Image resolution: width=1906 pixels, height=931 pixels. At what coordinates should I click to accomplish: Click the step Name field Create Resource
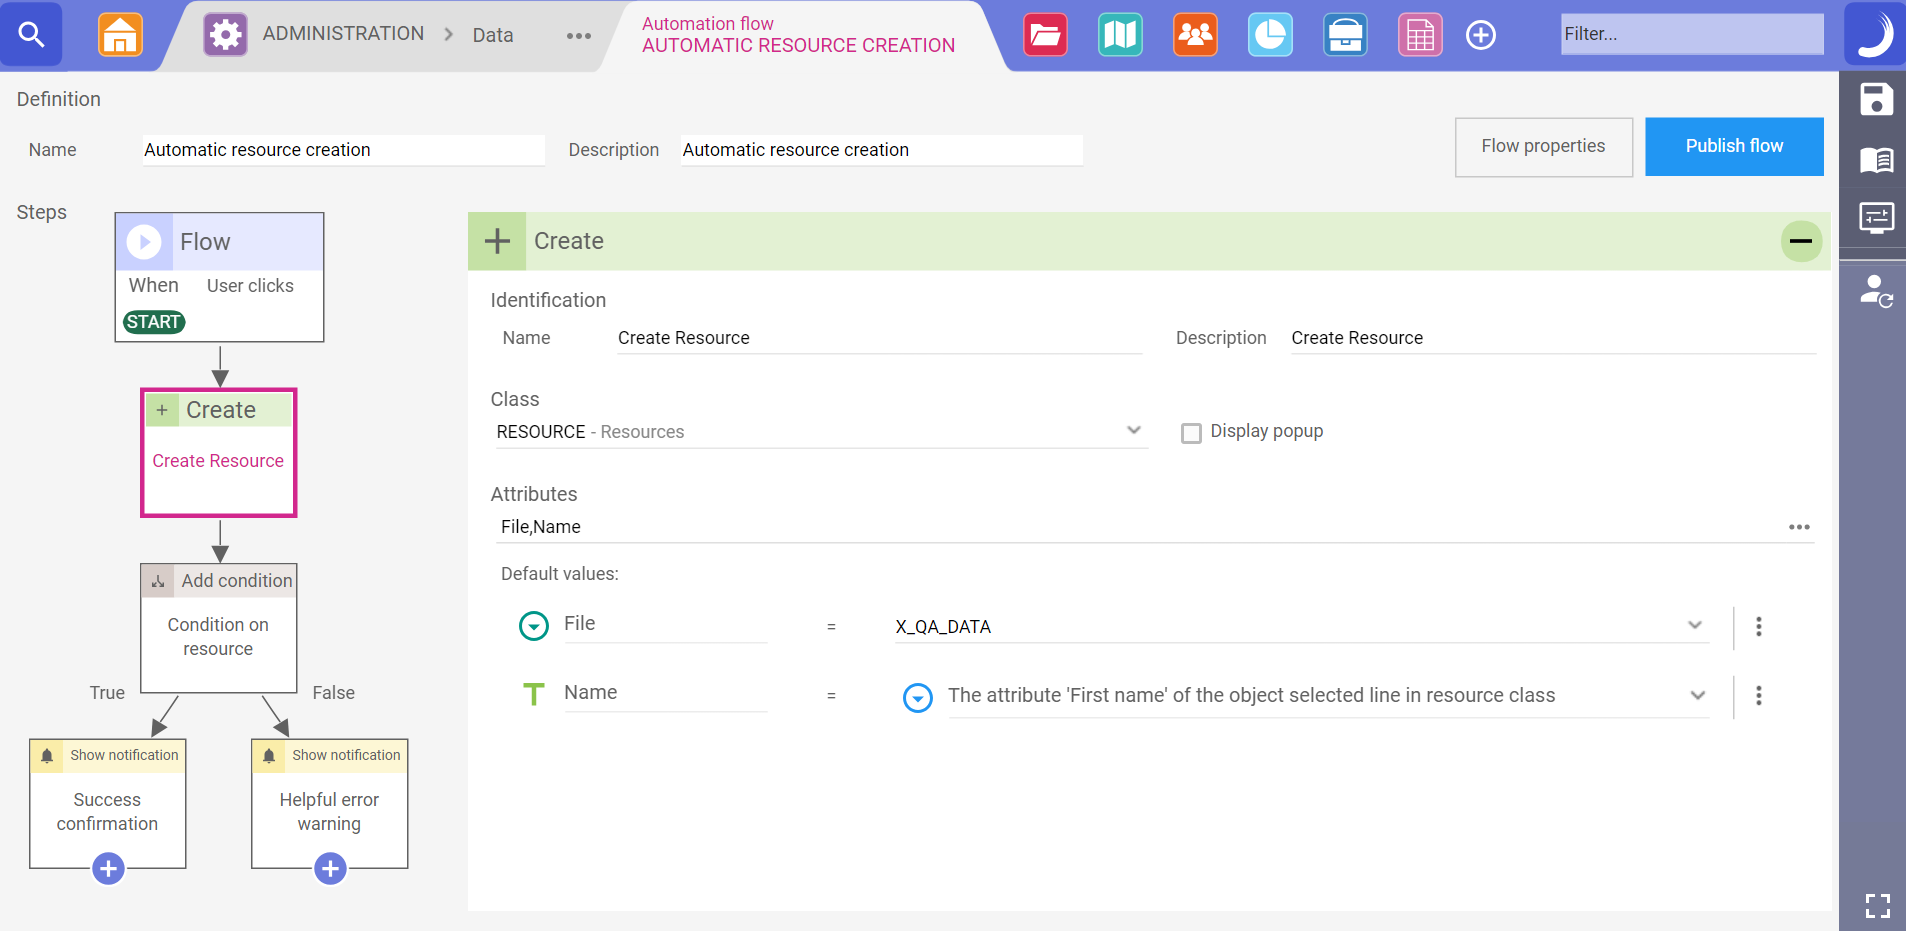tap(879, 338)
